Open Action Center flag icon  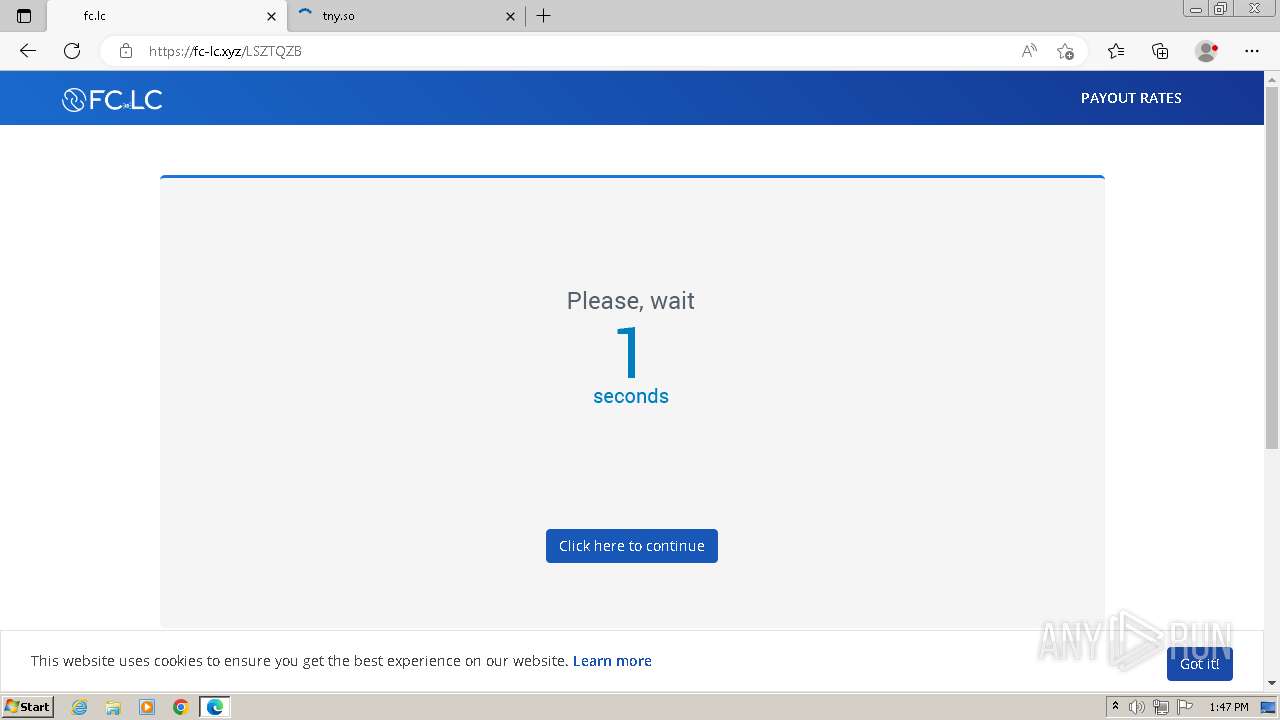[1185, 707]
